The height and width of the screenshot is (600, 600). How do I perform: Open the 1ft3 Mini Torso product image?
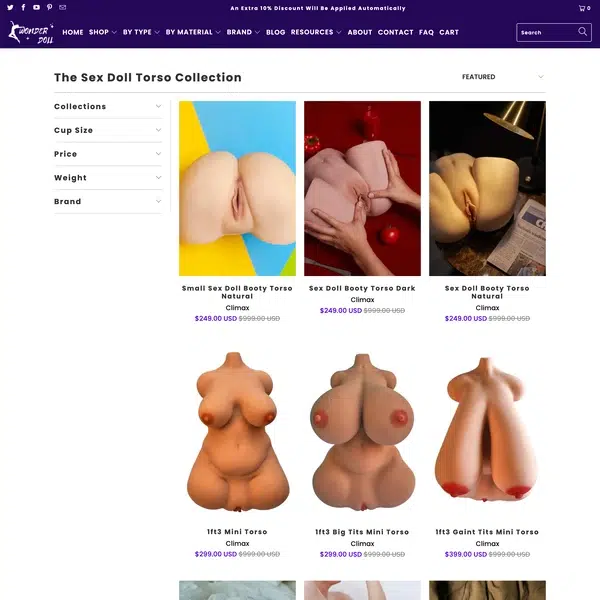coord(237,432)
